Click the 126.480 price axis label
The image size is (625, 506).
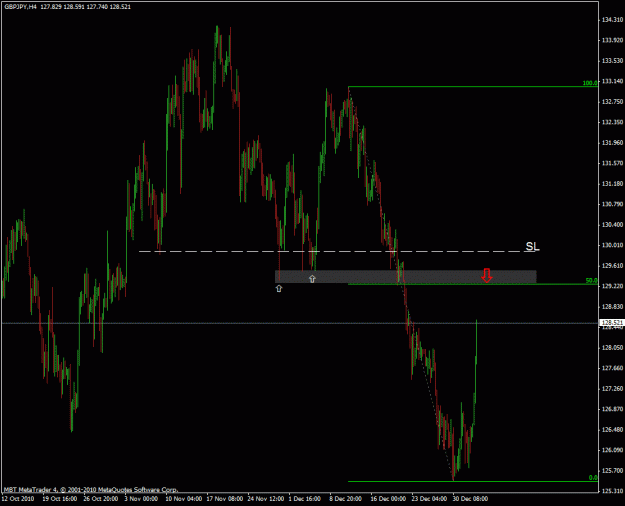612,430
